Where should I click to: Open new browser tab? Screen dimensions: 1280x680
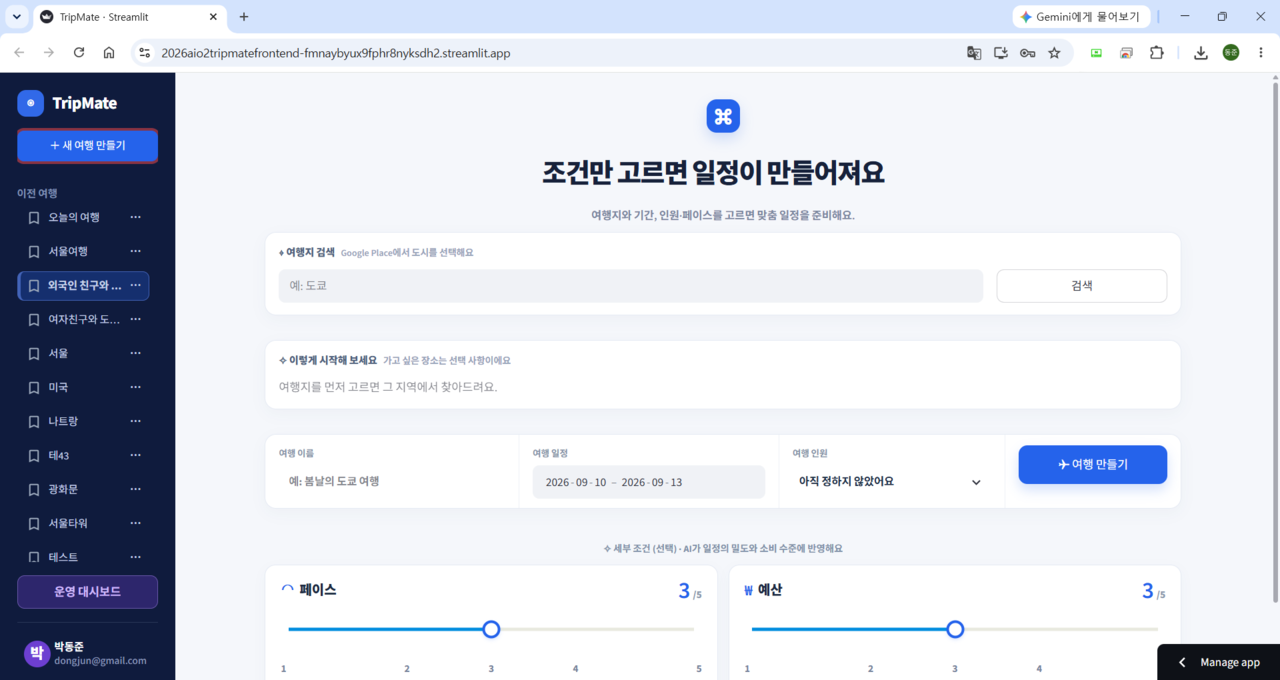[x=244, y=17]
